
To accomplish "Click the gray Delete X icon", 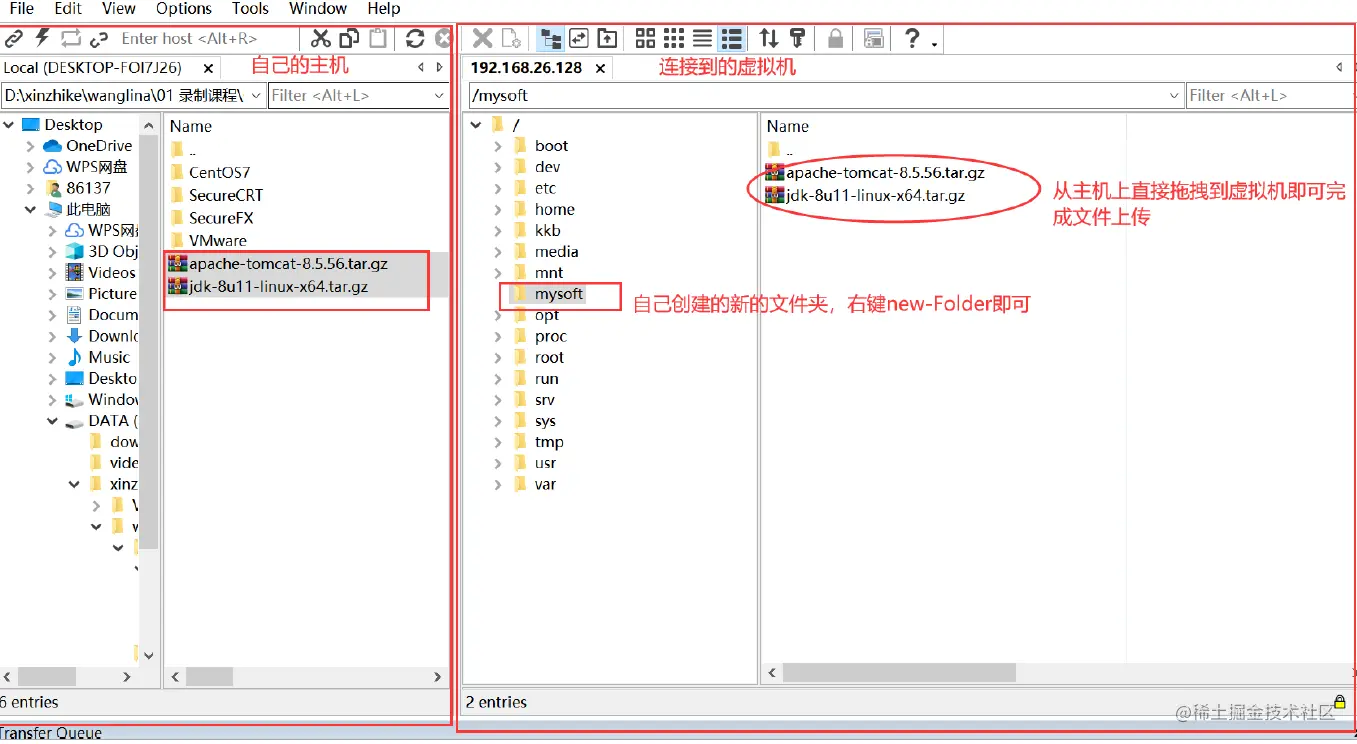I will tap(482, 38).
